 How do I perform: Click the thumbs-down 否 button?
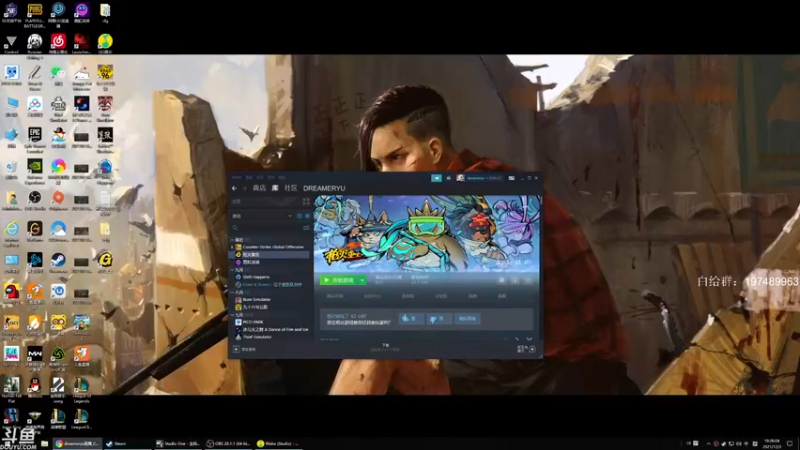pos(439,318)
